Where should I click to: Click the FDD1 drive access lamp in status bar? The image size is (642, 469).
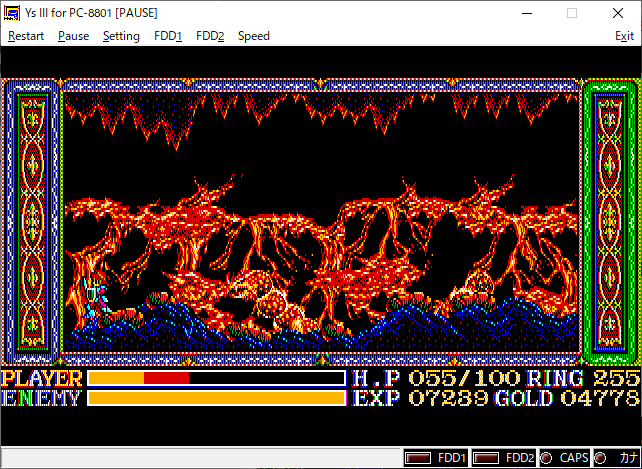(x=418, y=458)
